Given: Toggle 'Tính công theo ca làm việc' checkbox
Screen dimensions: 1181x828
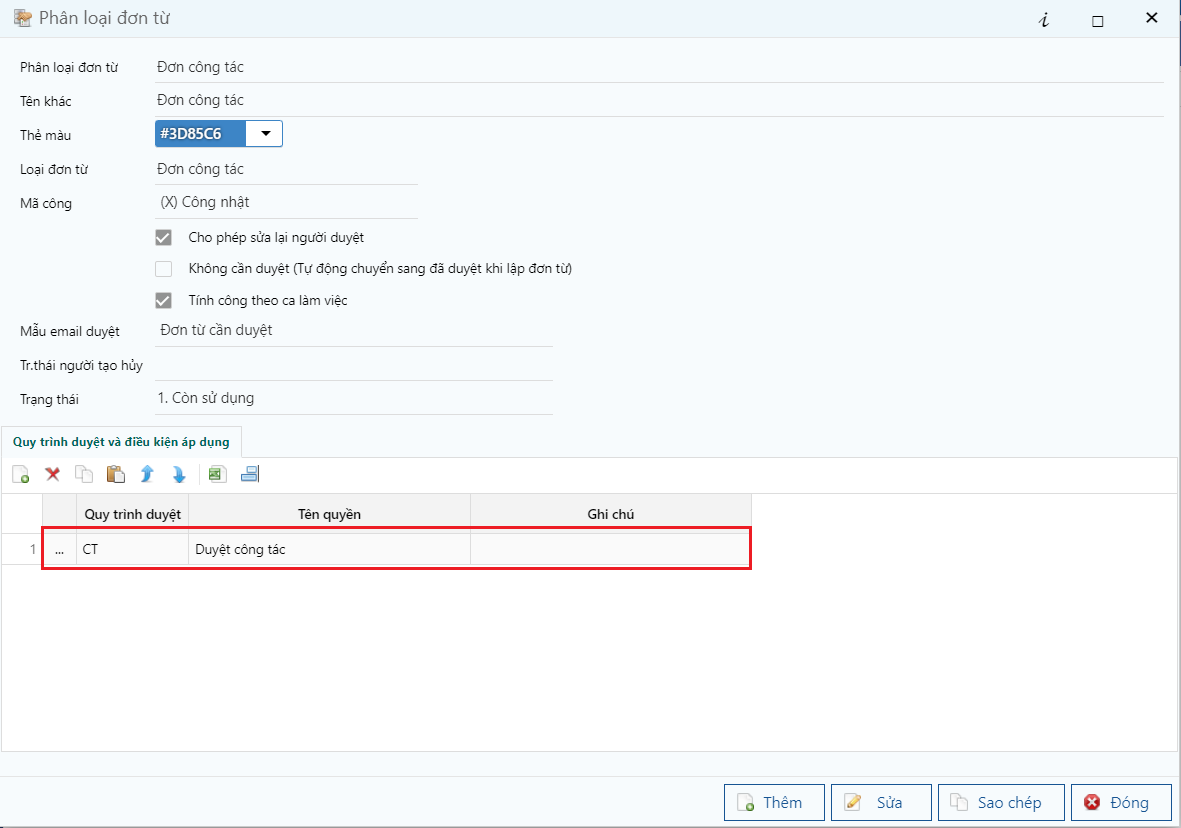Looking at the screenshot, I should tap(164, 300).
